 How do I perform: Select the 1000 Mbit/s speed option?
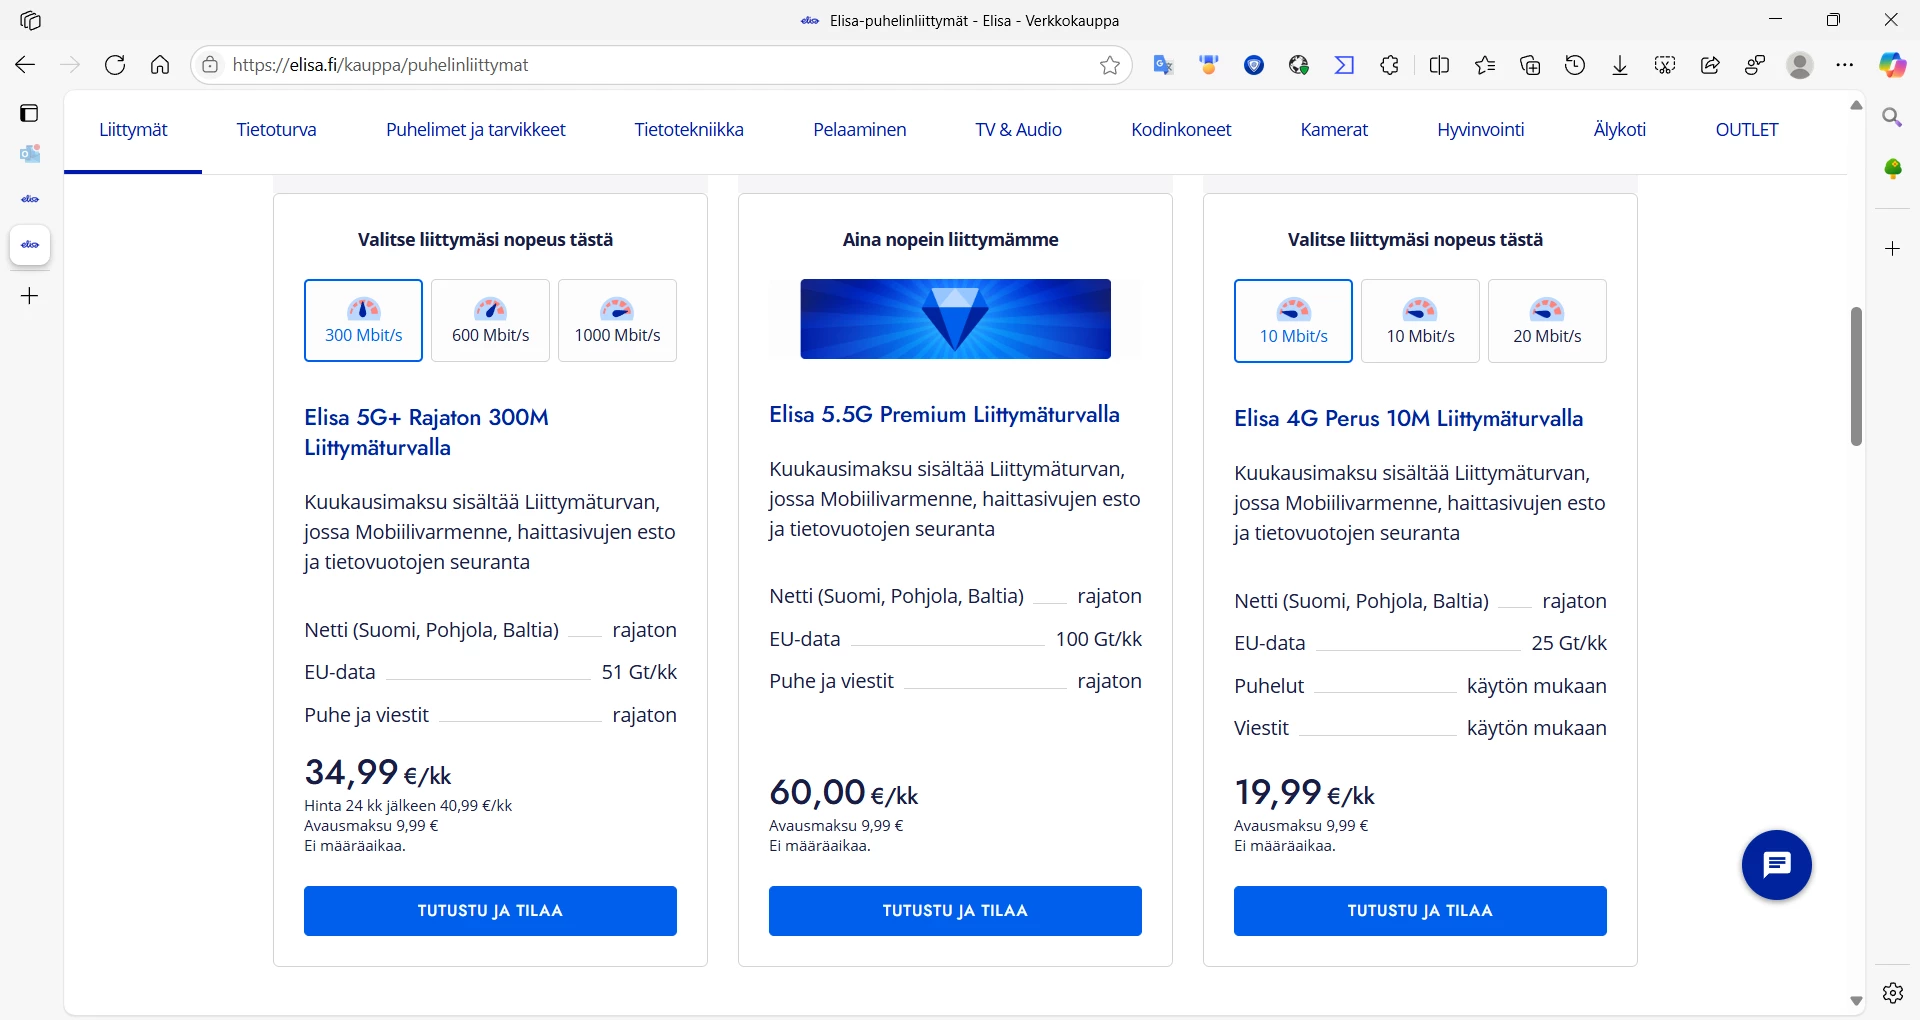617,320
